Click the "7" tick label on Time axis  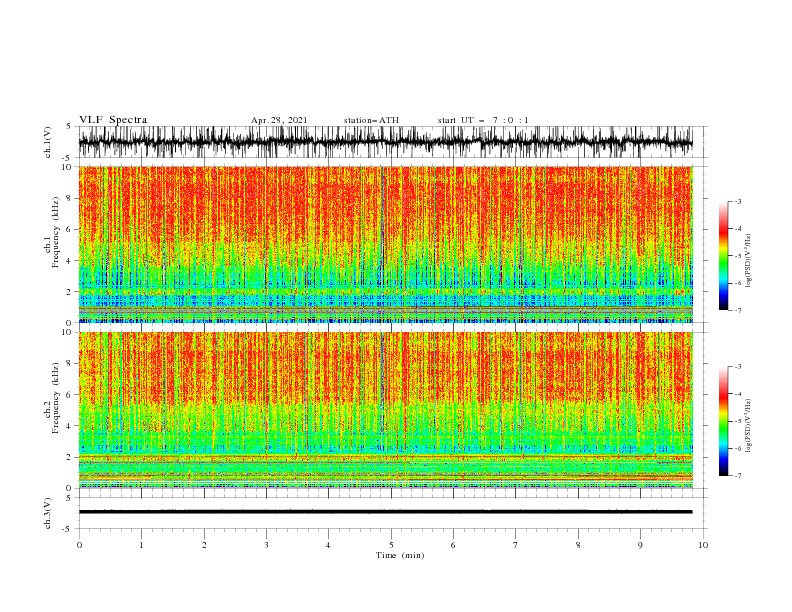(x=516, y=545)
